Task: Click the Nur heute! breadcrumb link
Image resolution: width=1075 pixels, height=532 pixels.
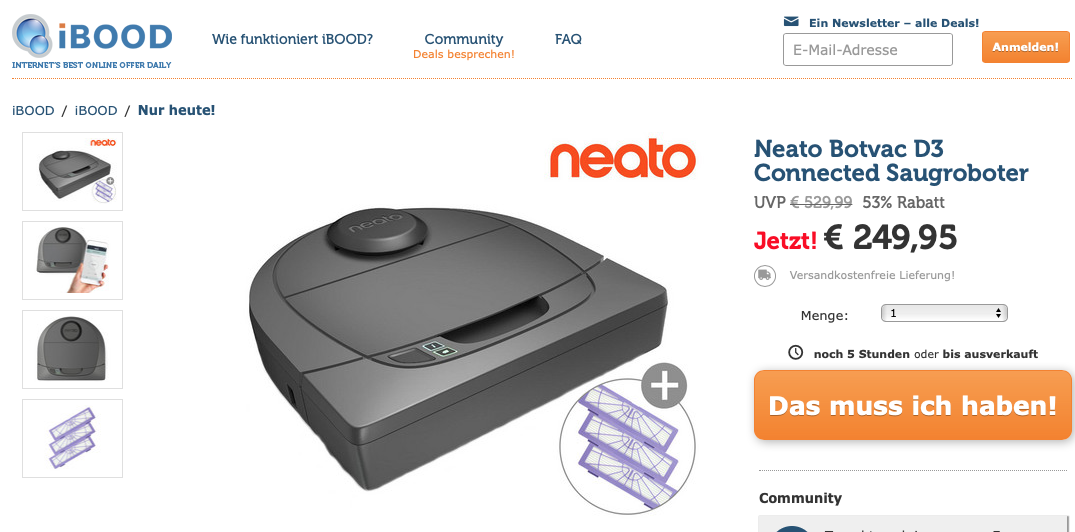Action: [177, 110]
